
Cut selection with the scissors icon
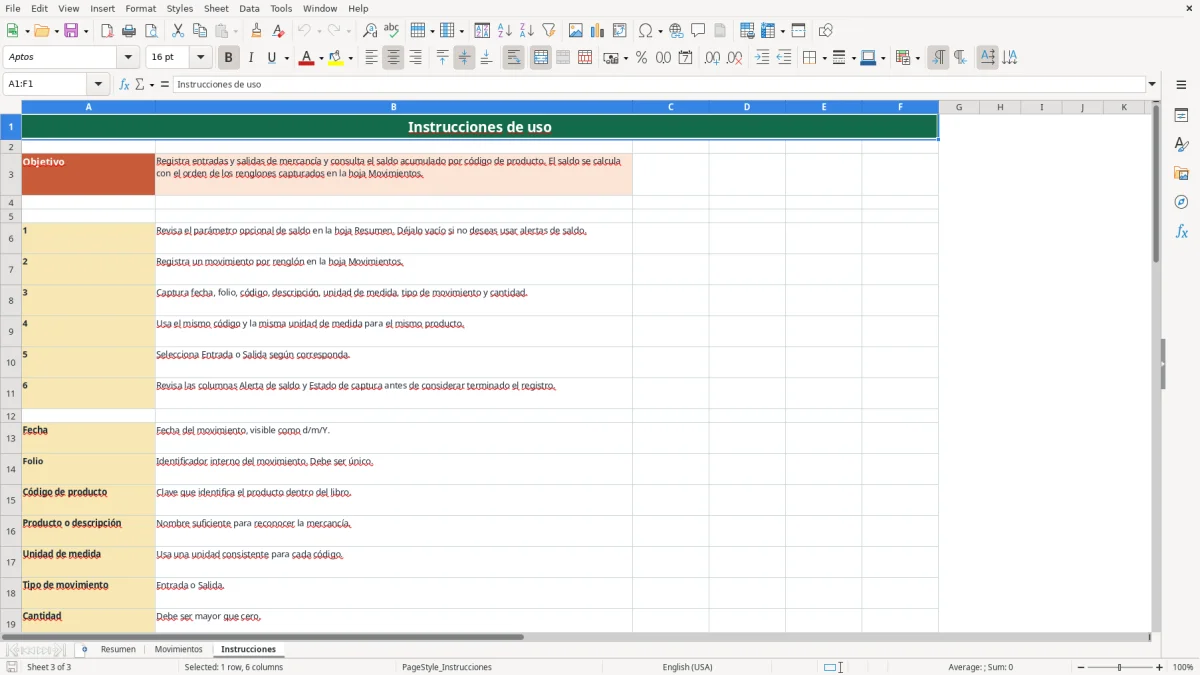tap(177, 31)
